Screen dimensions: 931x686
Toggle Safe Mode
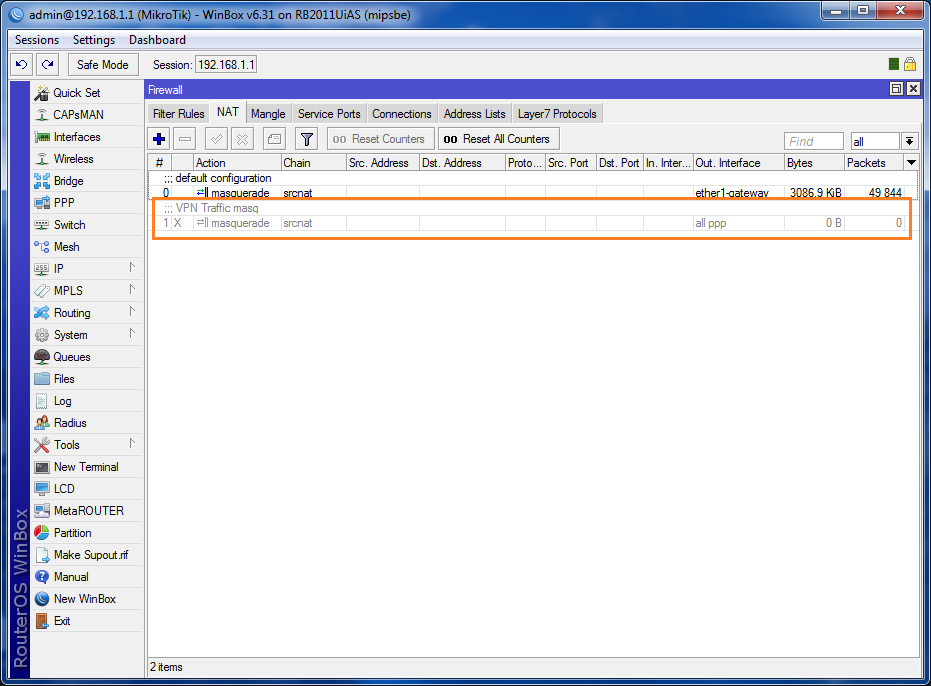(103, 65)
